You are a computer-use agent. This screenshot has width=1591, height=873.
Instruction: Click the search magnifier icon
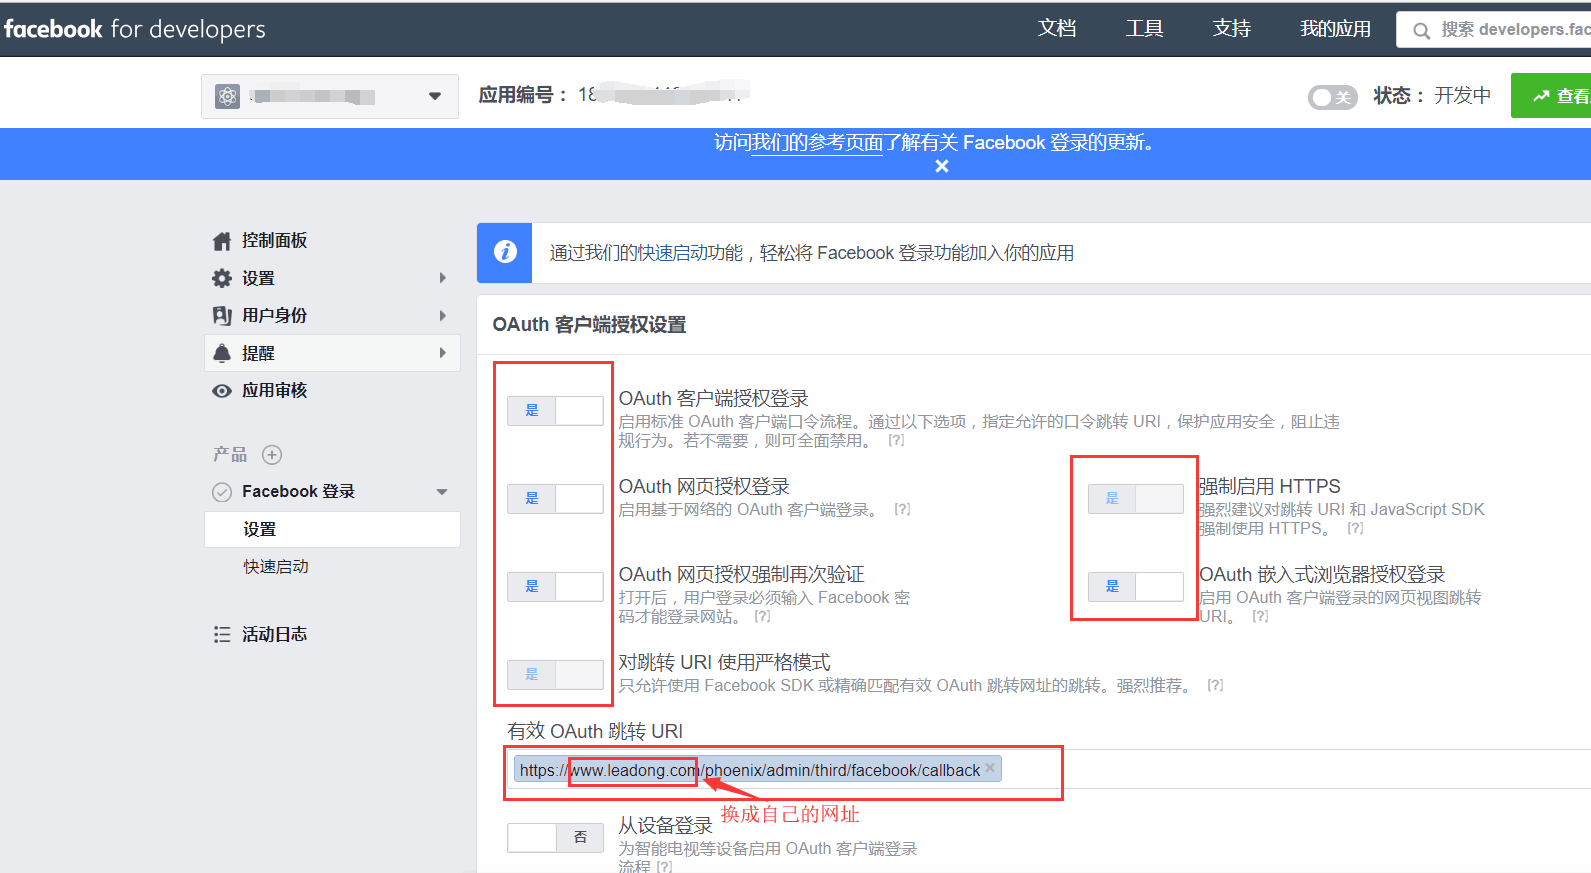(x=1421, y=31)
